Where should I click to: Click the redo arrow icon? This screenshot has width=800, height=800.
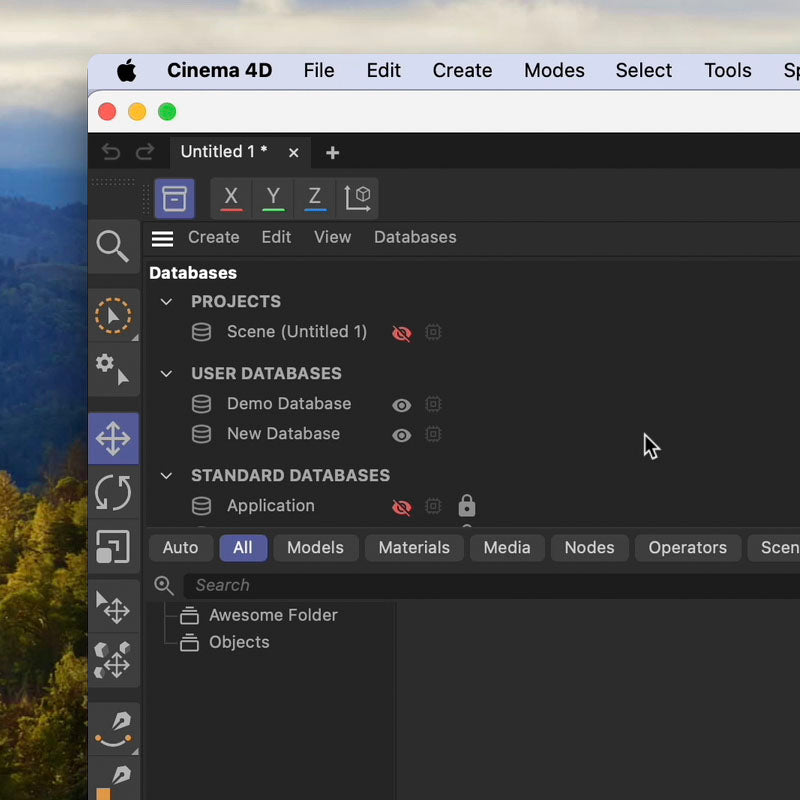[x=145, y=152]
